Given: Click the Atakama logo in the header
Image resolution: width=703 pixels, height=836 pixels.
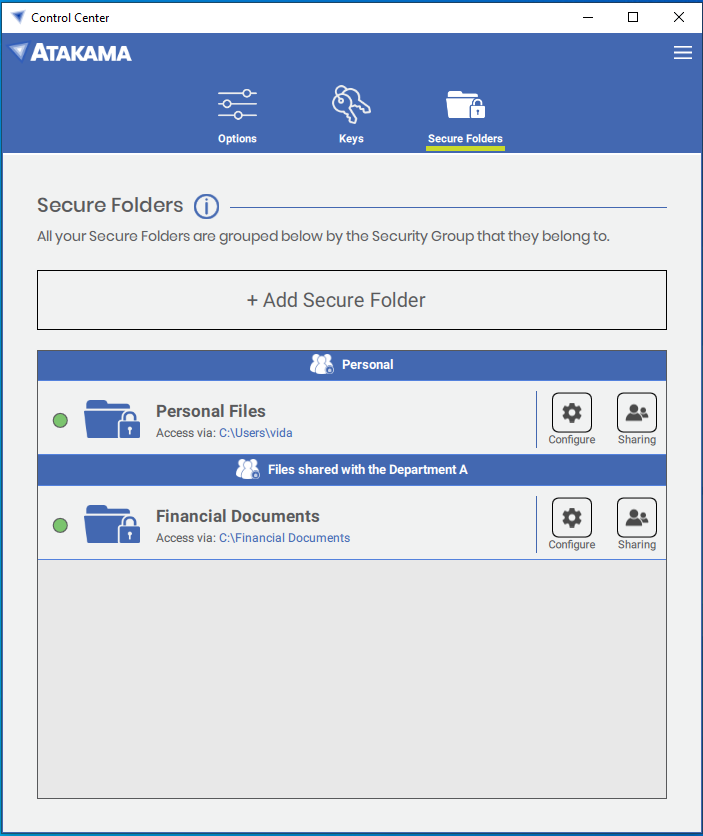Looking at the screenshot, I should click(x=70, y=52).
